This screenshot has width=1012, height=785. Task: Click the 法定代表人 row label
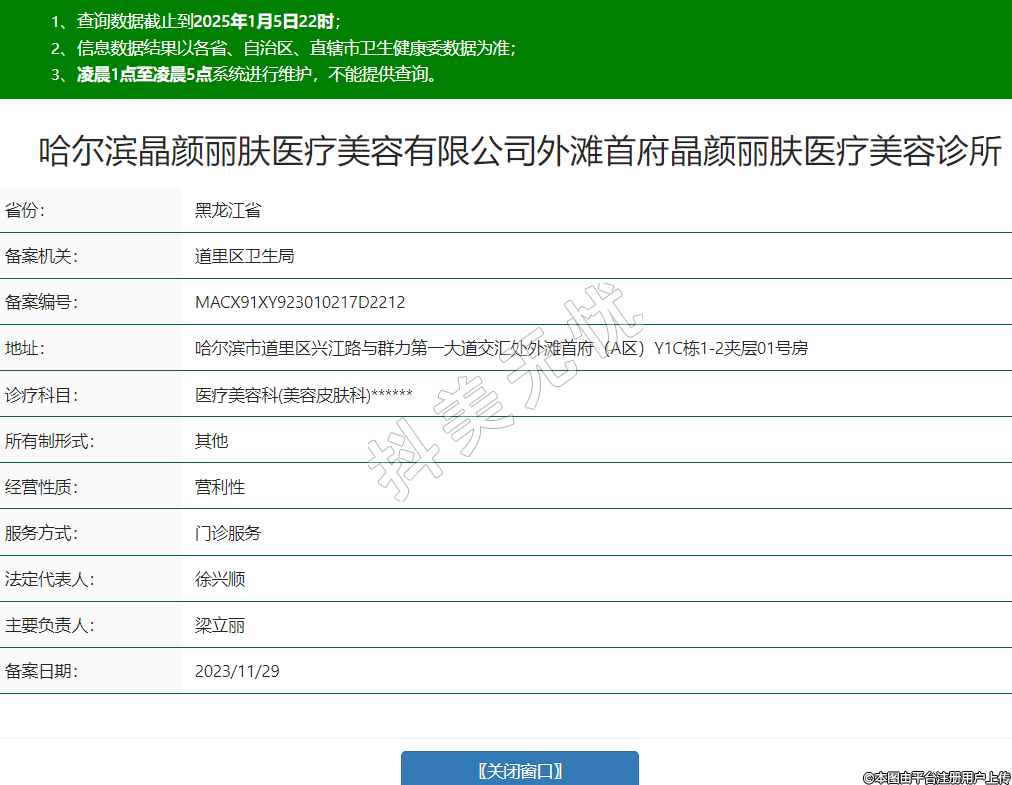coord(49,579)
